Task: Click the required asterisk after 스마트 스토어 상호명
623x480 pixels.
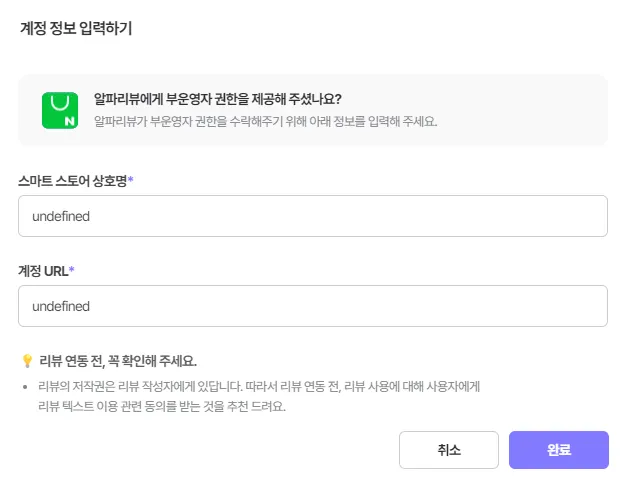Action: coord(131,181)
